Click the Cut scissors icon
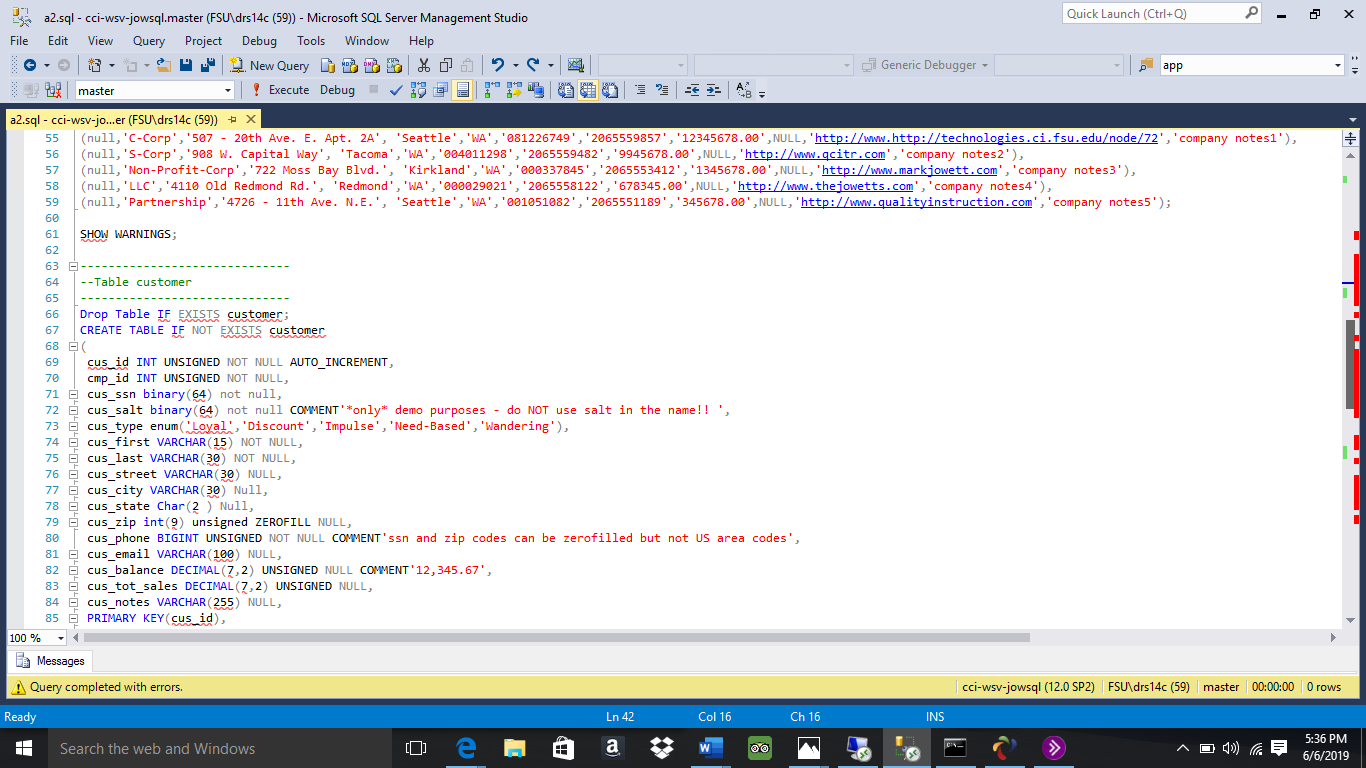Screen dimensions: 1366x768 [423, 65]
